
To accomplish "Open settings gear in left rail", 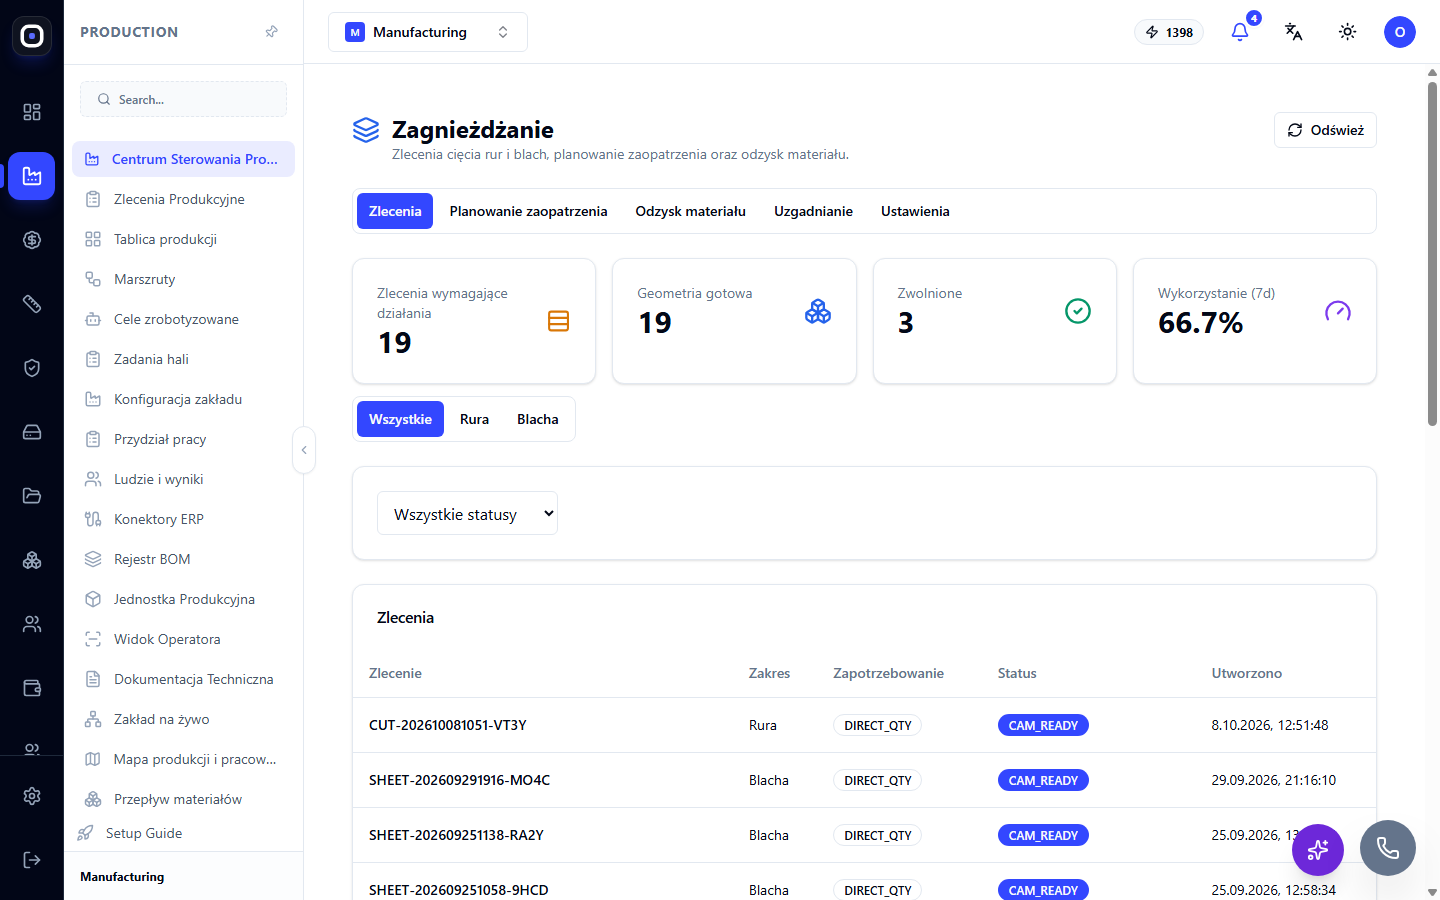I will tap(32, 796).
